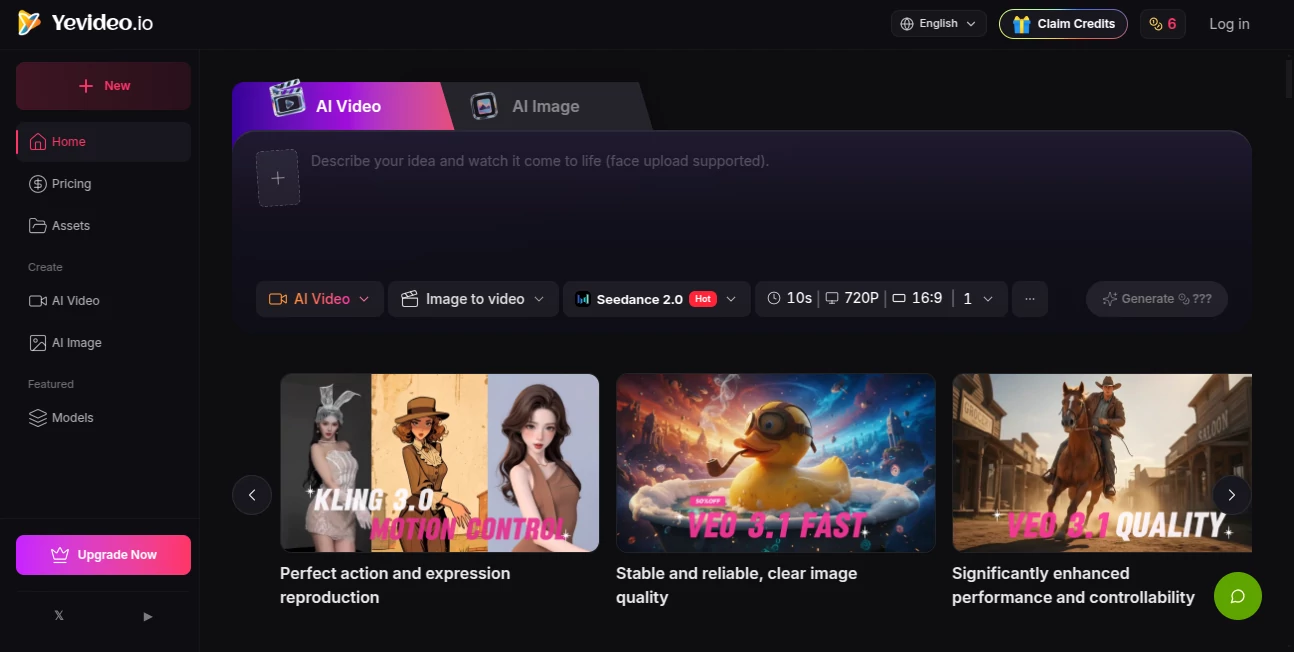Click the Models stack icon

[38, 418]
